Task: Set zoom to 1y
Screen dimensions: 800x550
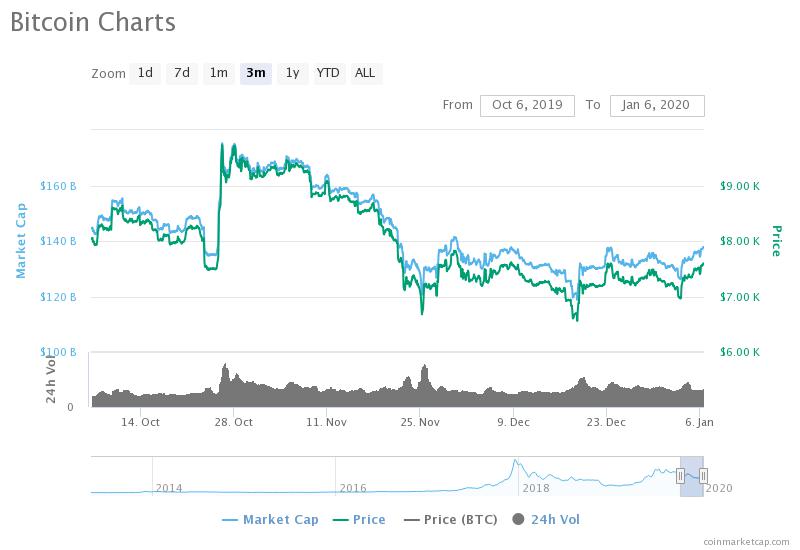Action: coord(292,73)
